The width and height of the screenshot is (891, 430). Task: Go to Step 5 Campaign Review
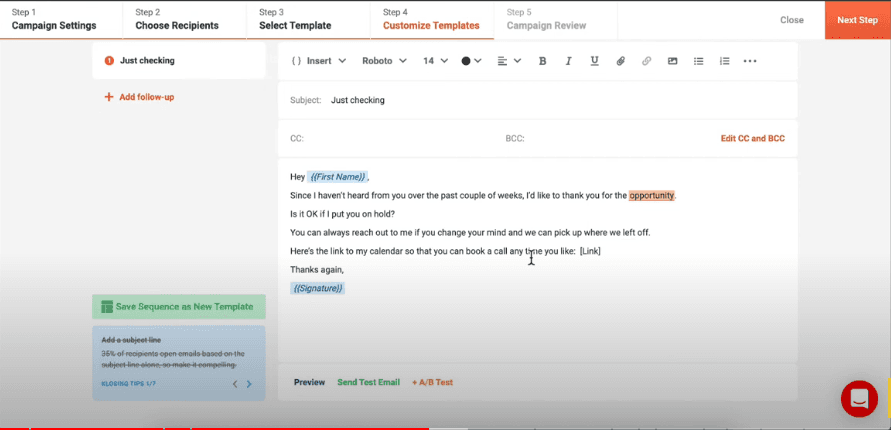[556, 20]
